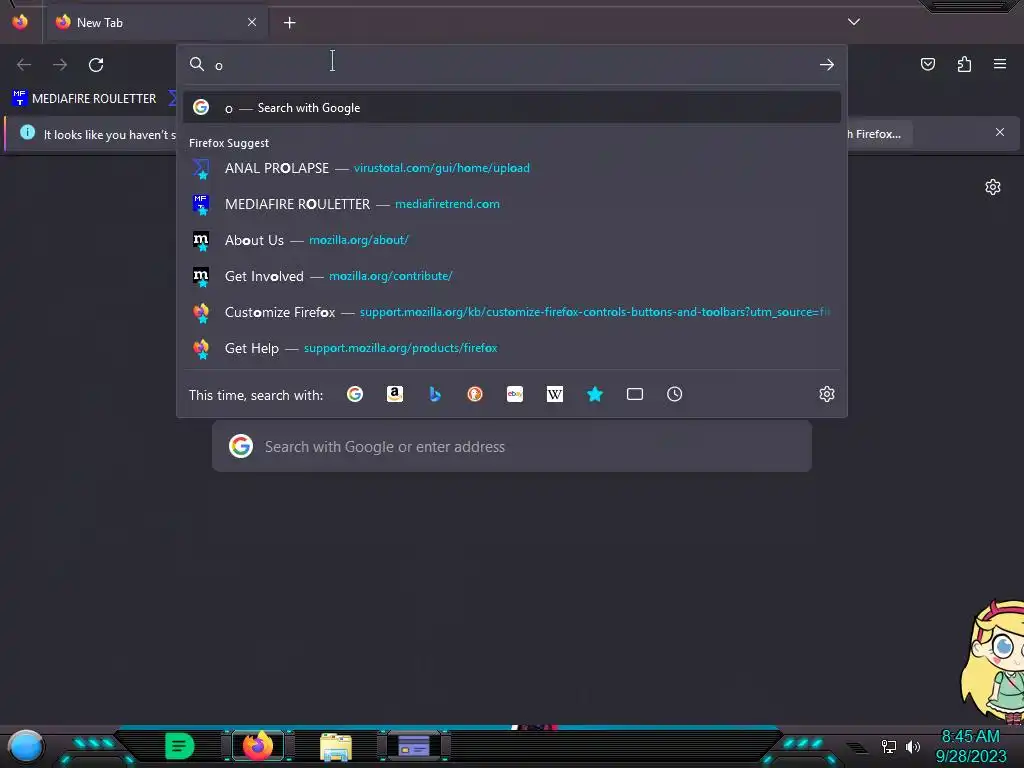Click the notification Firefox... button
Viewport: 1024px width, 768px height.
(878, 134)
